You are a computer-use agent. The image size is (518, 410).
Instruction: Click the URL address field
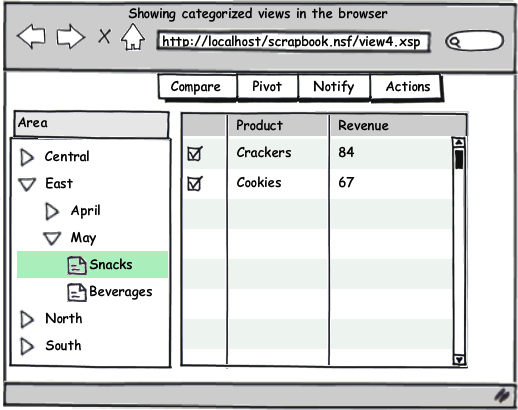tap(293, 41)
